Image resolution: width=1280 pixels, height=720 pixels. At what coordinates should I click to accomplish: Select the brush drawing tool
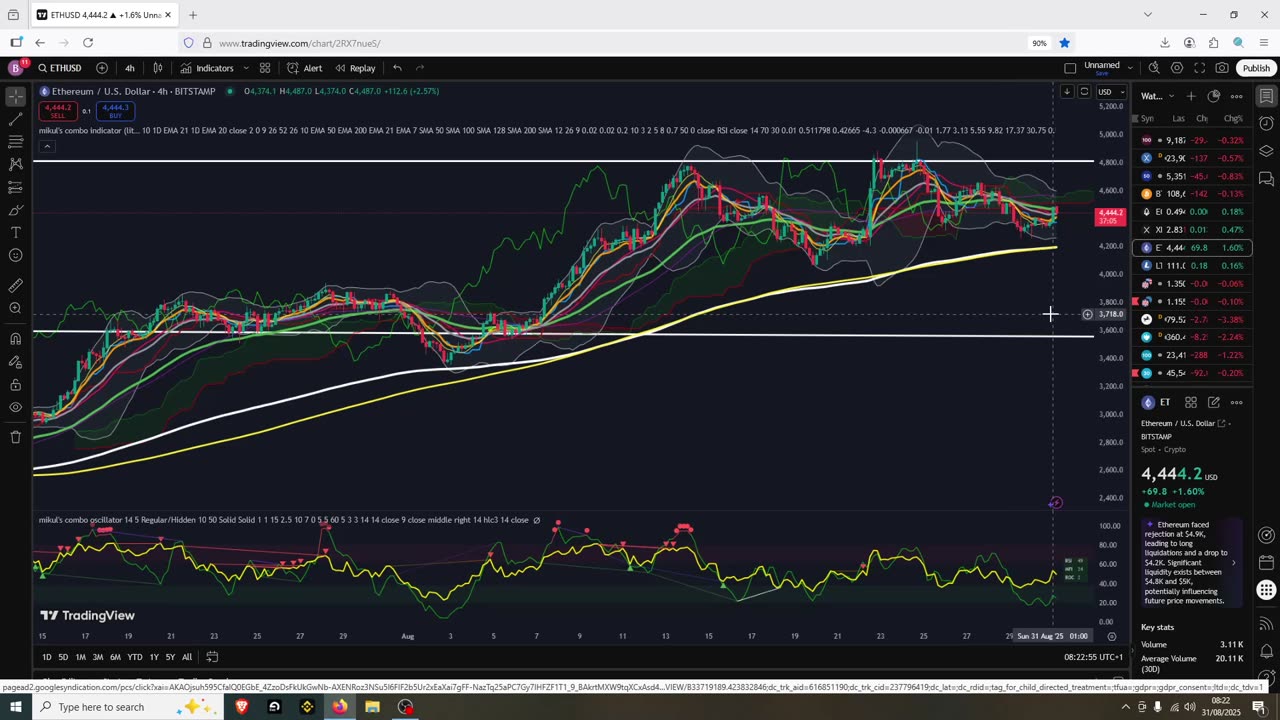point(15,210)
